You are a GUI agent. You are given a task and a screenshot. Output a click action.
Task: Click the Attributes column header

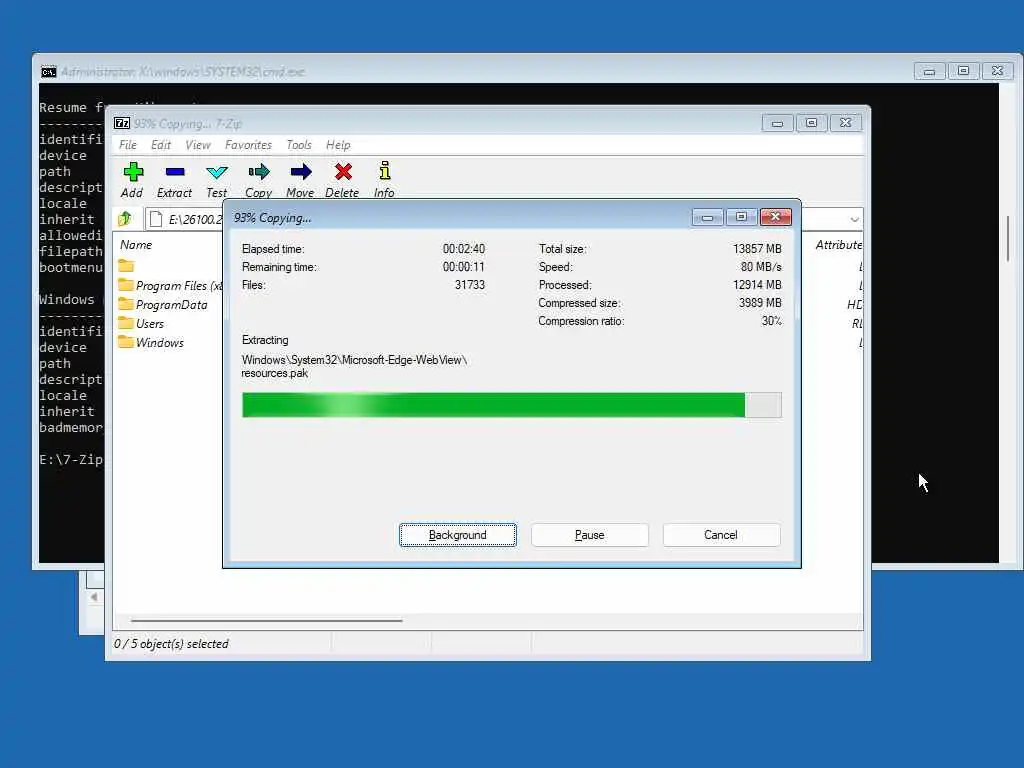839,245
